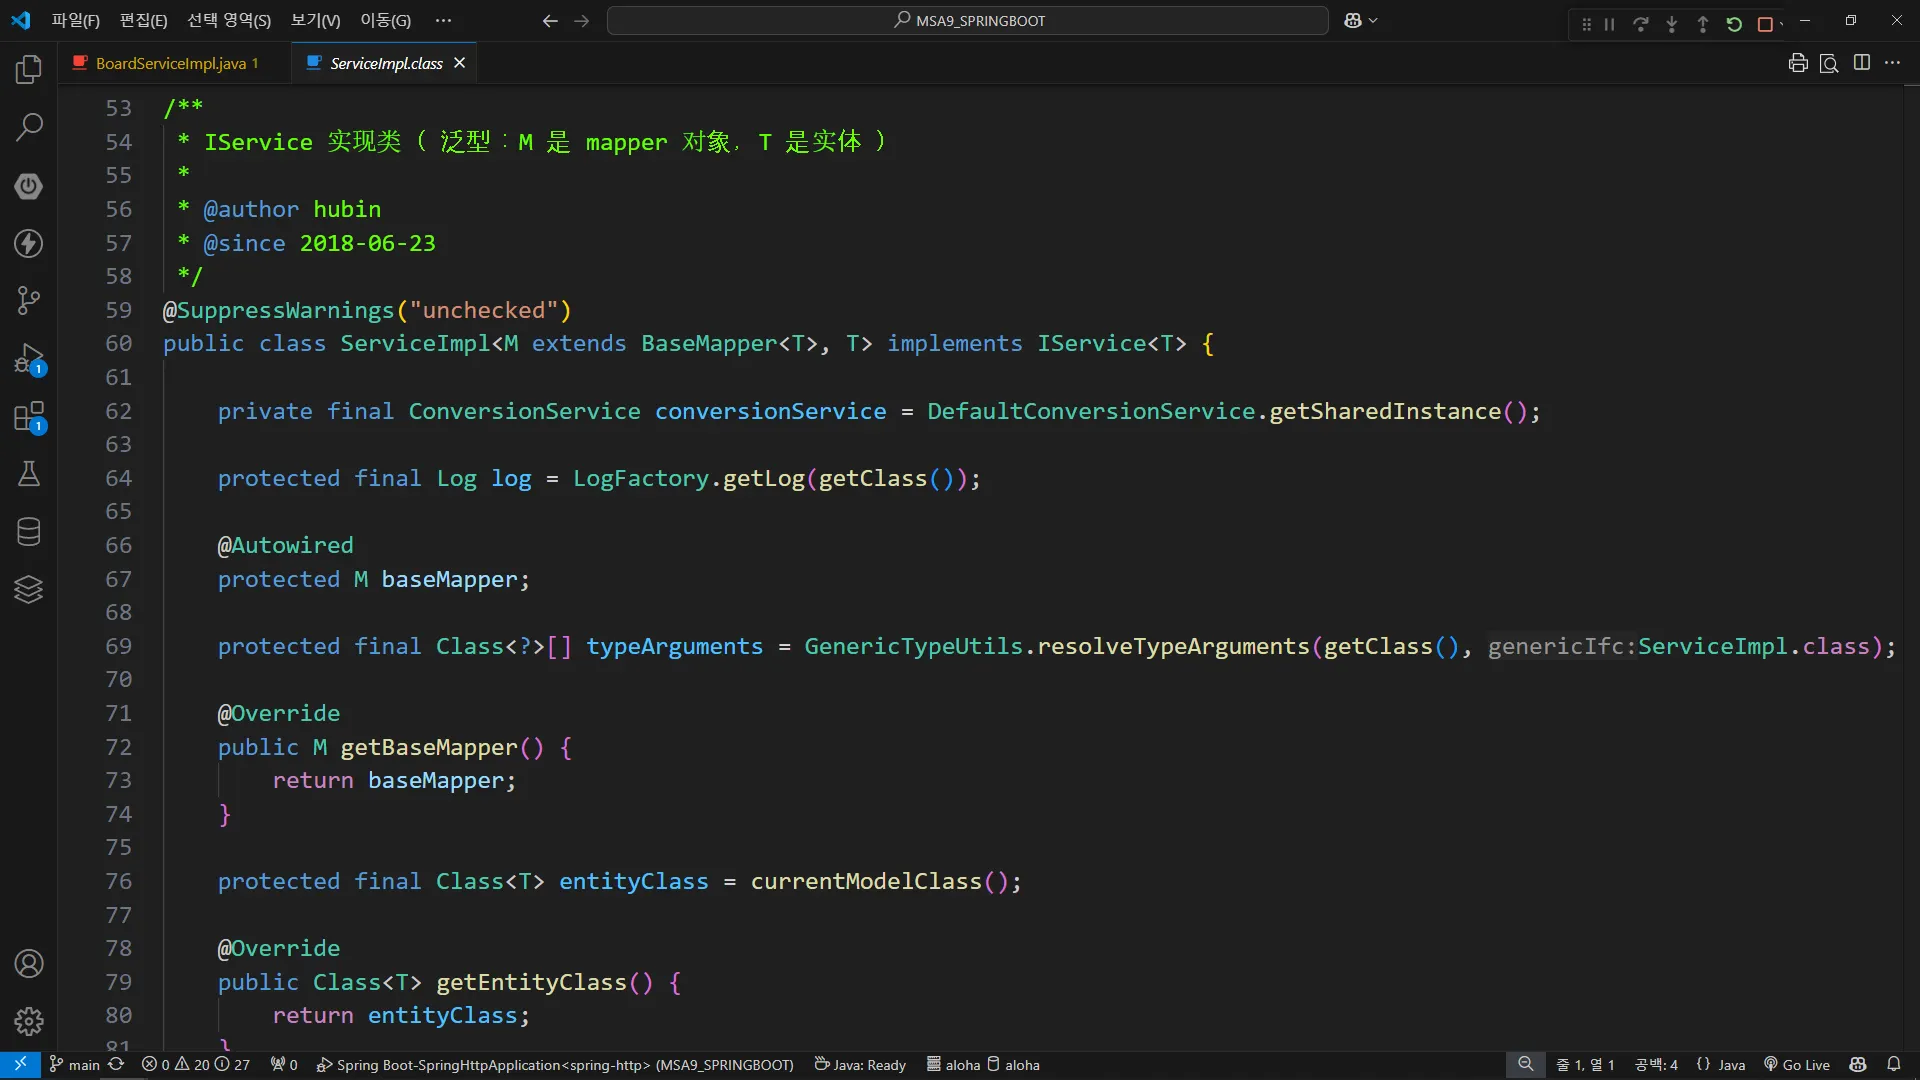Click Java: Ready status item

tap(860, 1065)
